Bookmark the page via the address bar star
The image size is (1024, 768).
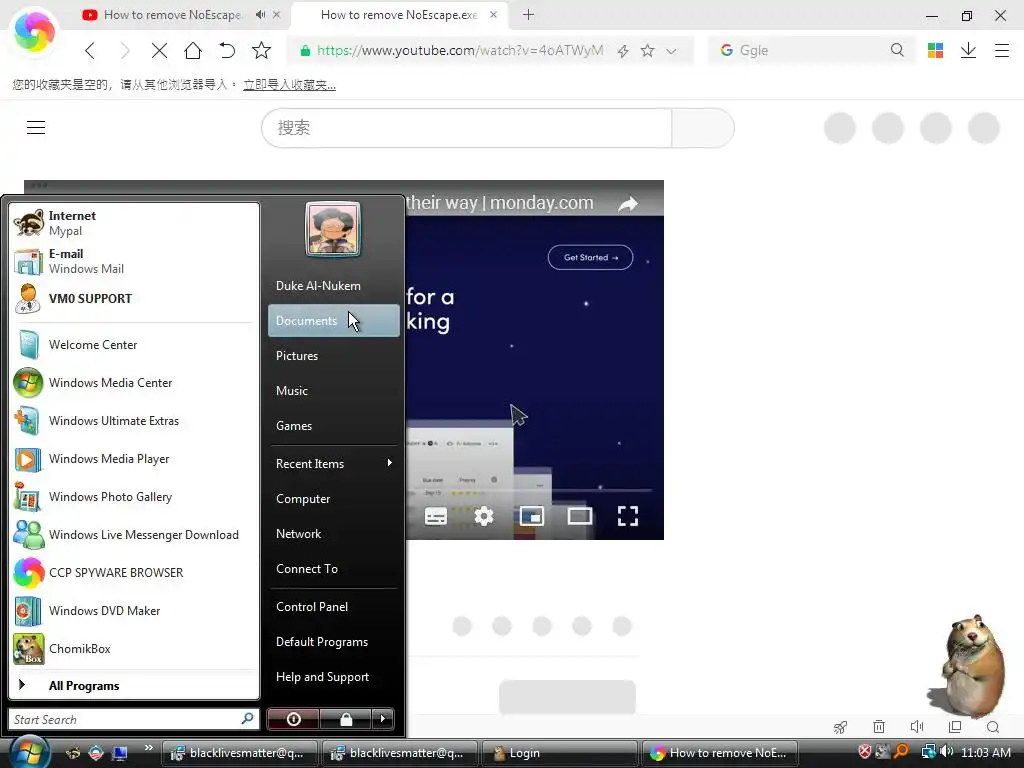647,50
